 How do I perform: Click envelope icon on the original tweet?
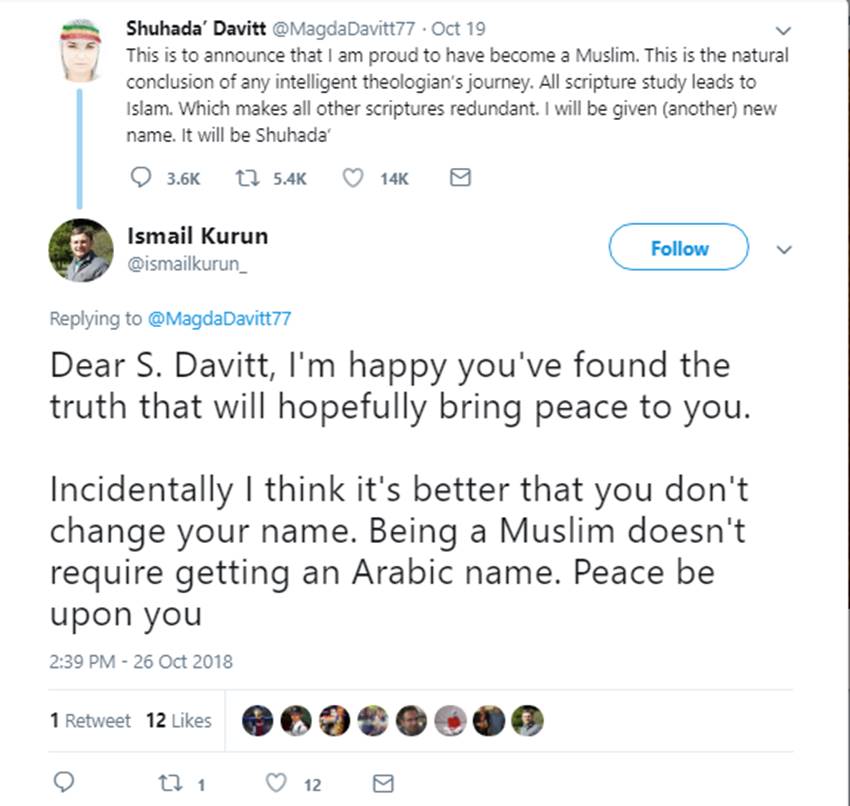459,177
